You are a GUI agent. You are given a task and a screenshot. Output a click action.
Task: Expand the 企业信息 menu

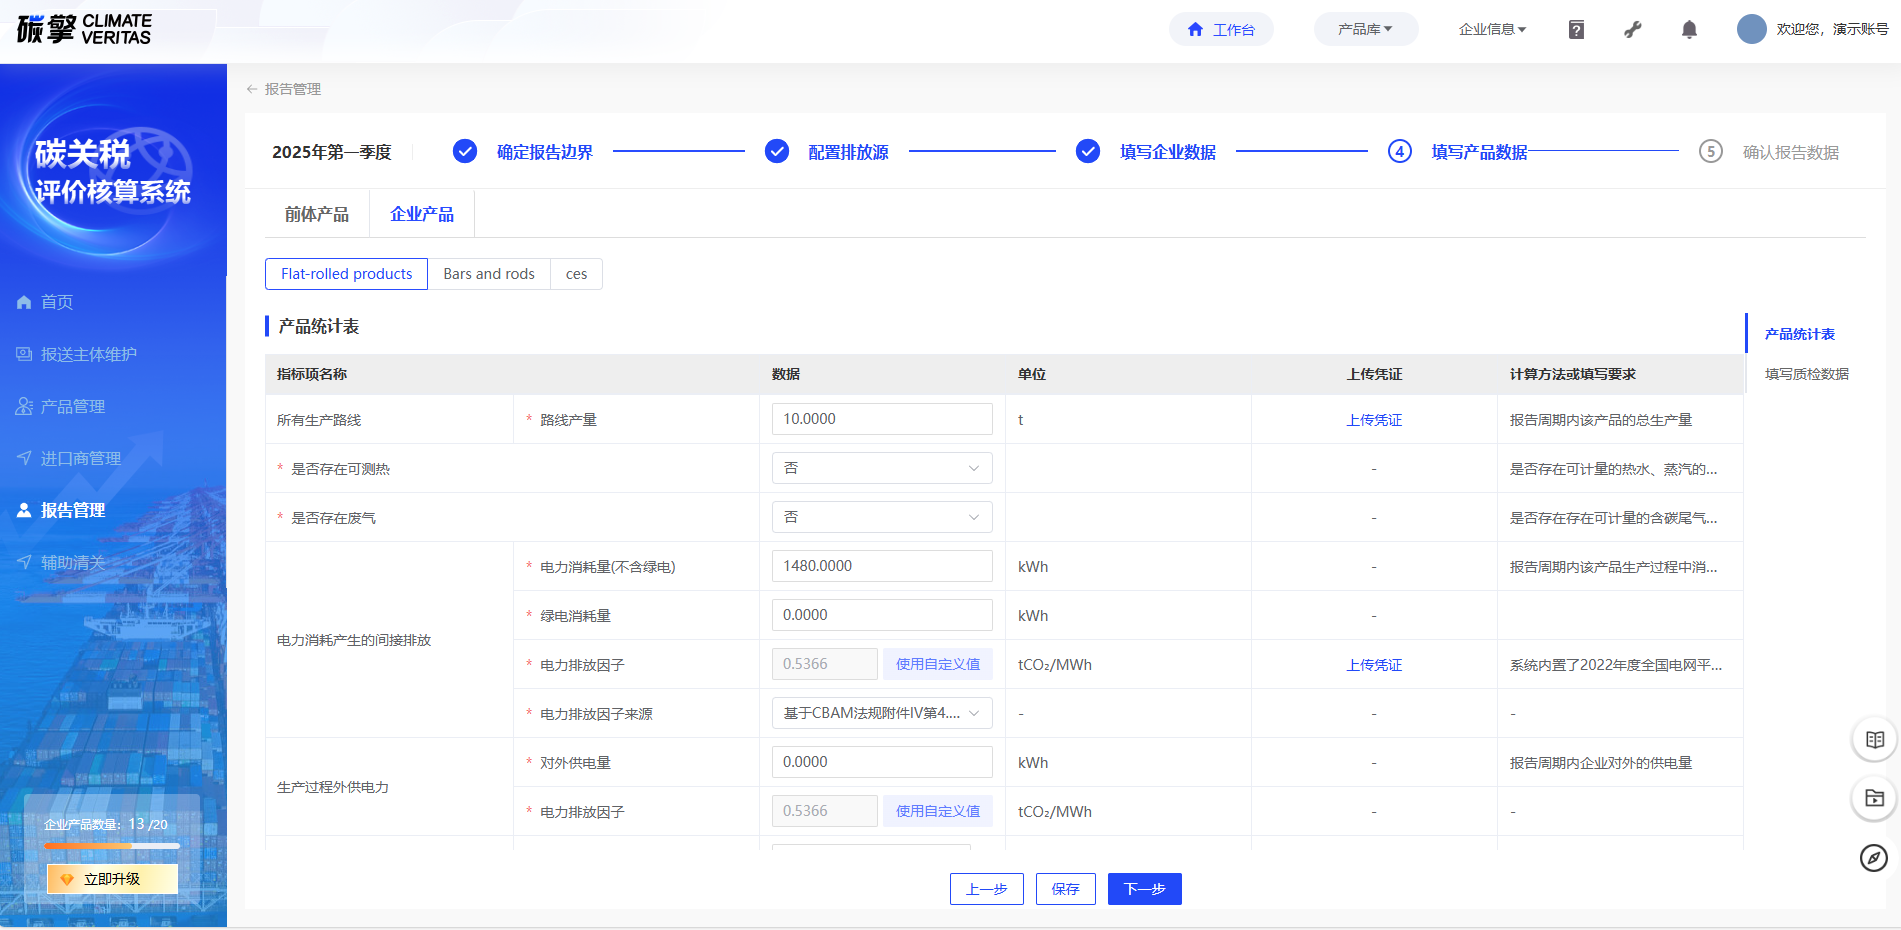1492,30
